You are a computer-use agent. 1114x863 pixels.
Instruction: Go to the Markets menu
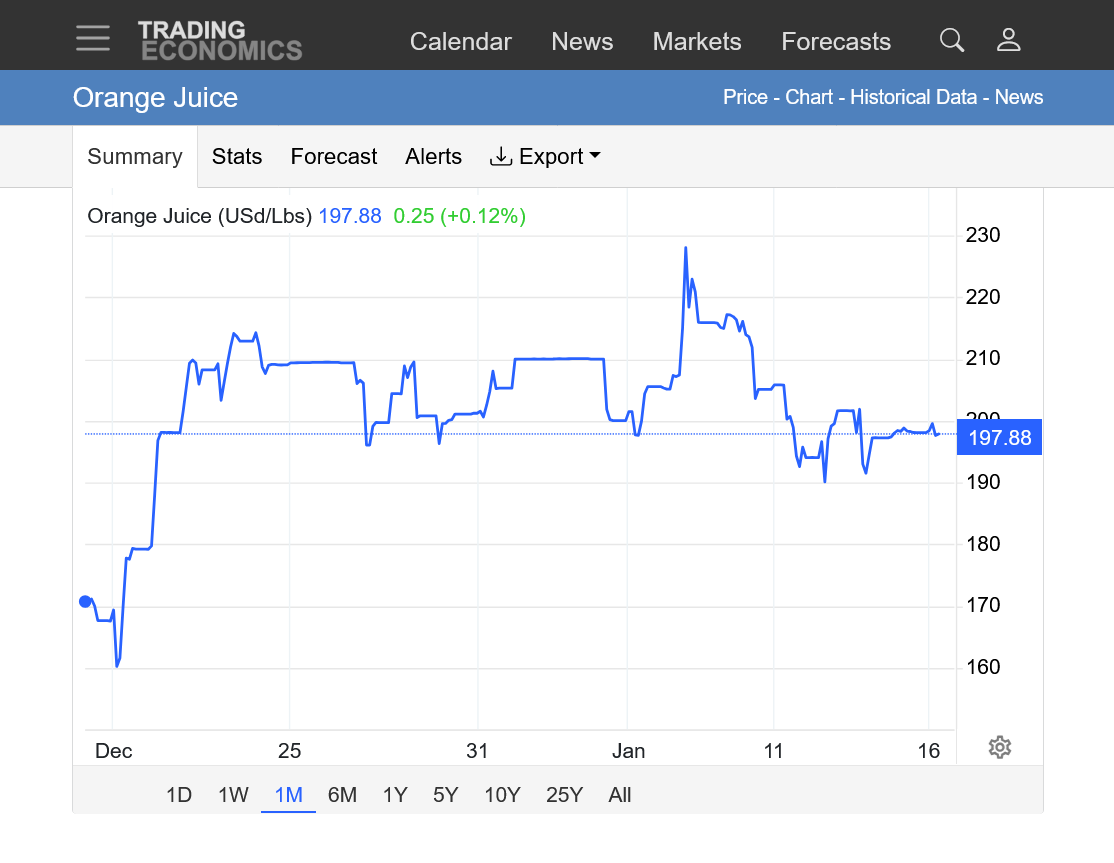697,42
